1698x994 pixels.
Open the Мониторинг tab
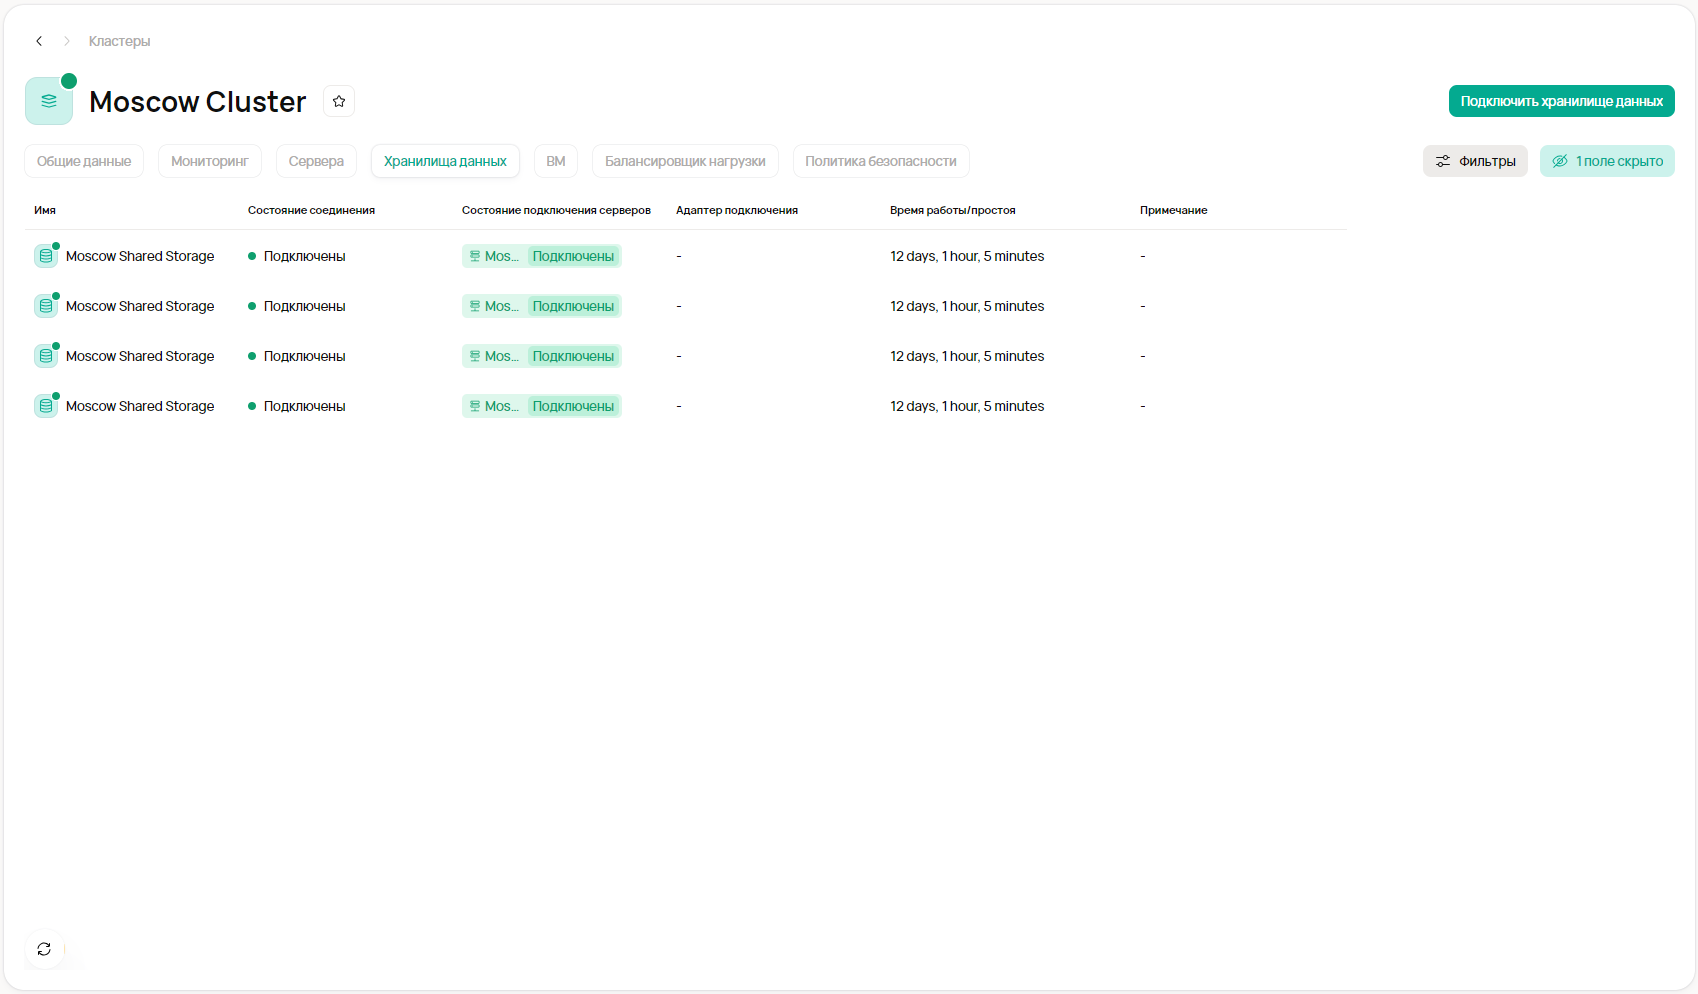tap(209, 161)
